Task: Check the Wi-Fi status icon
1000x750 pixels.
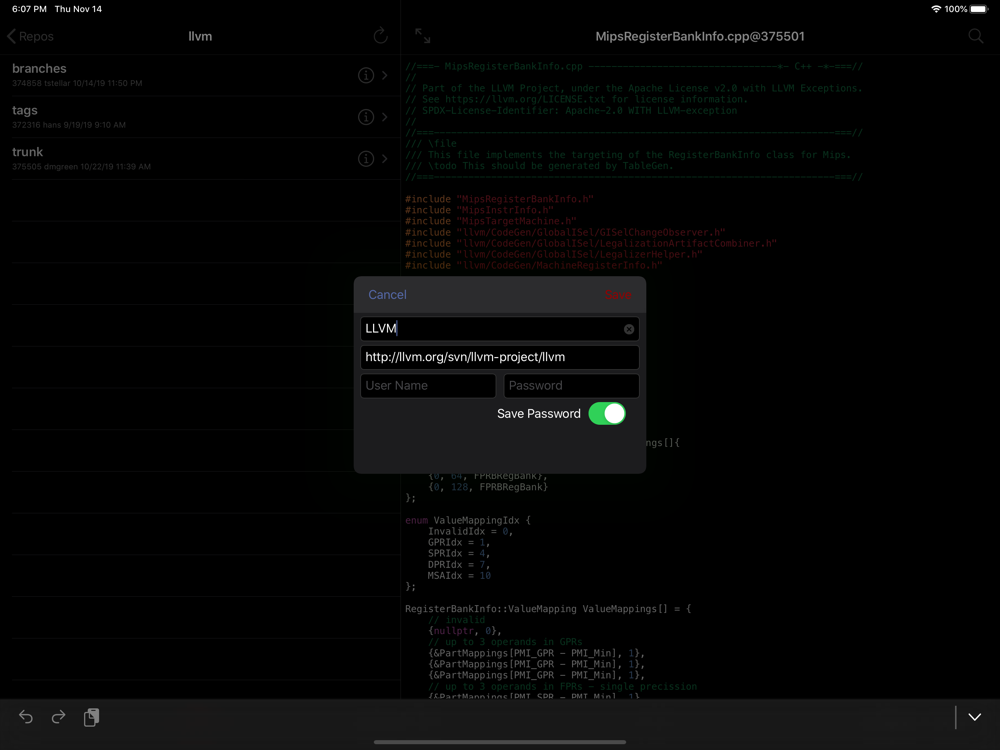Action: pos(936,9)
